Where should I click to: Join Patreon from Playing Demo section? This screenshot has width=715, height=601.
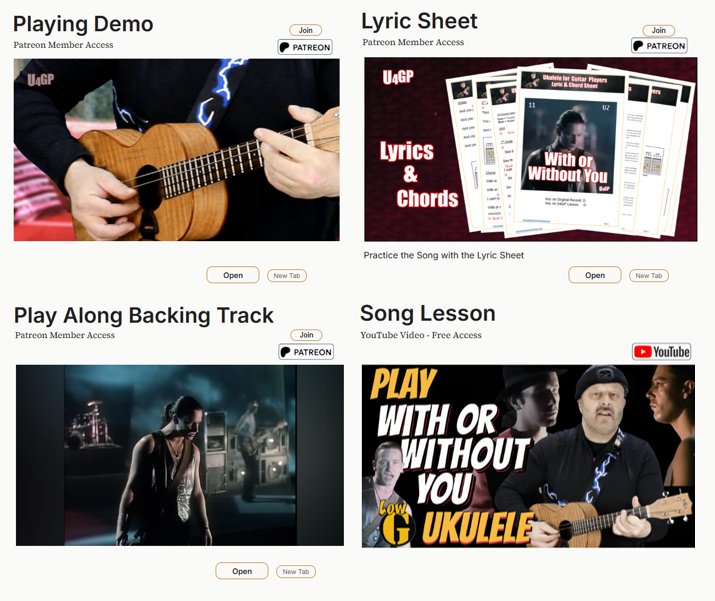pos(306,30)
